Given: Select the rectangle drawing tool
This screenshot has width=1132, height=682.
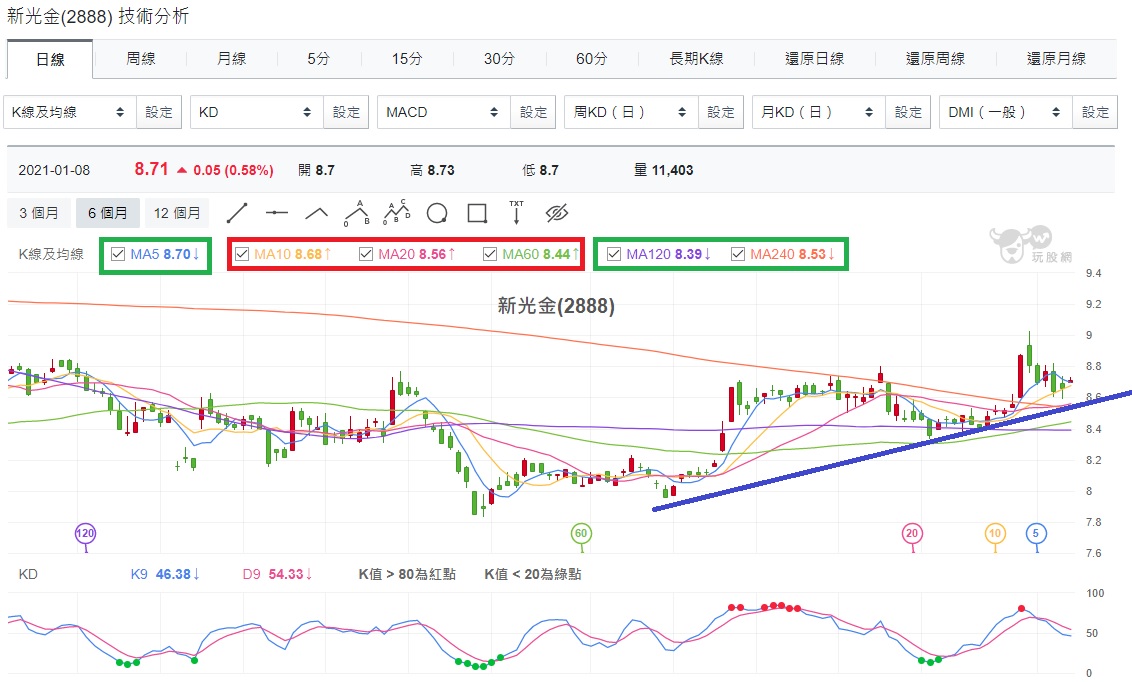Looking at the screenshot, I should click(x=476, y=213).
